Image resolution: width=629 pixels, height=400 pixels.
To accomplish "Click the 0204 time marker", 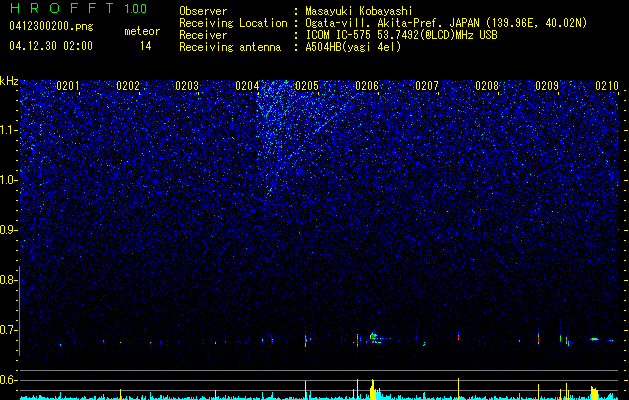I will [247, 86].
